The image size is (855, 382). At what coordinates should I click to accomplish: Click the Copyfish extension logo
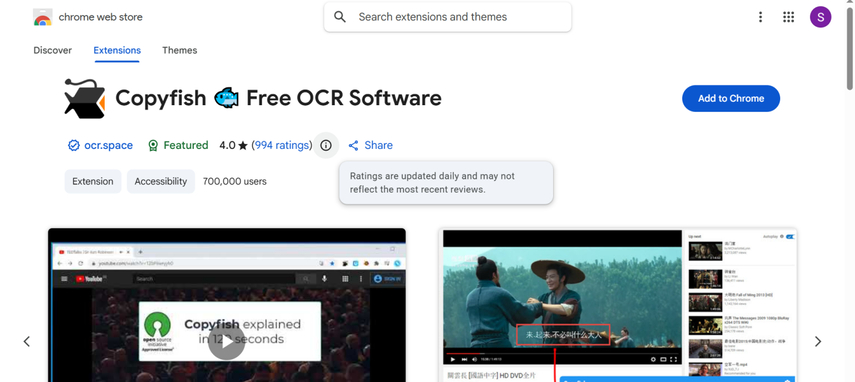[x=84, y=99]
